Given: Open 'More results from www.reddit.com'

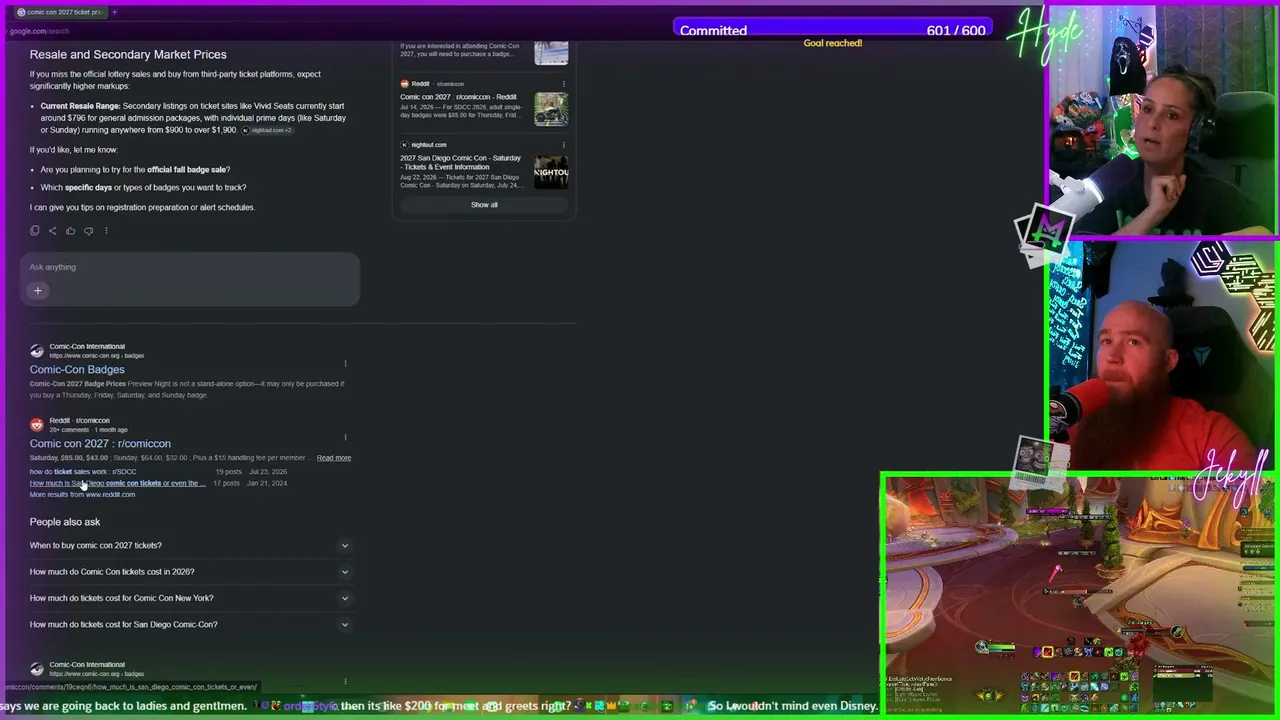Looking at the screenshot, I should click(82, 495).
